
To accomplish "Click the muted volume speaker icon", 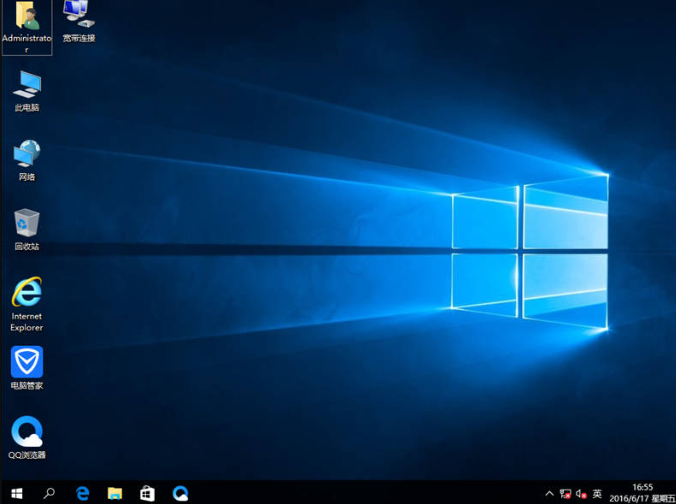I will [581, 494].
